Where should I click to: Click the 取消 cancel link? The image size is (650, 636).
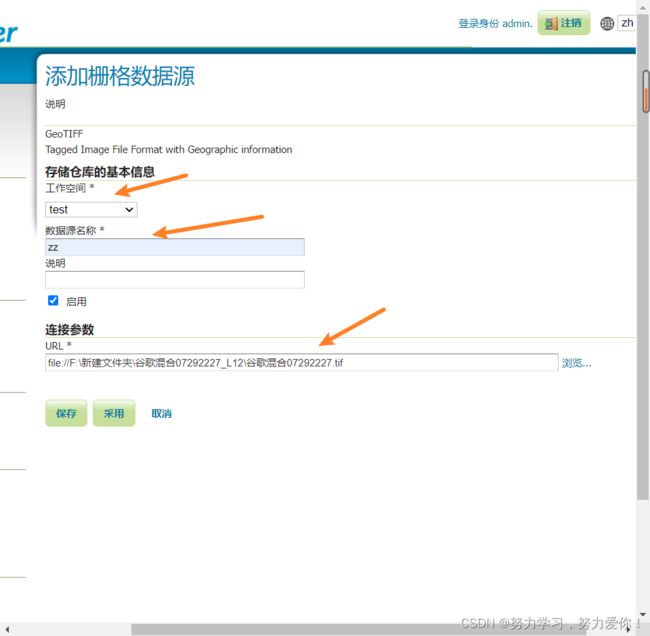coord(161,413)
